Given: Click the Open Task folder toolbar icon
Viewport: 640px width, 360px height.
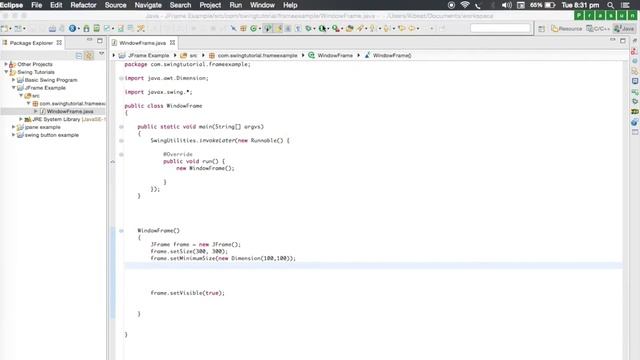Looking at the screenshot, I should (350, 28).
